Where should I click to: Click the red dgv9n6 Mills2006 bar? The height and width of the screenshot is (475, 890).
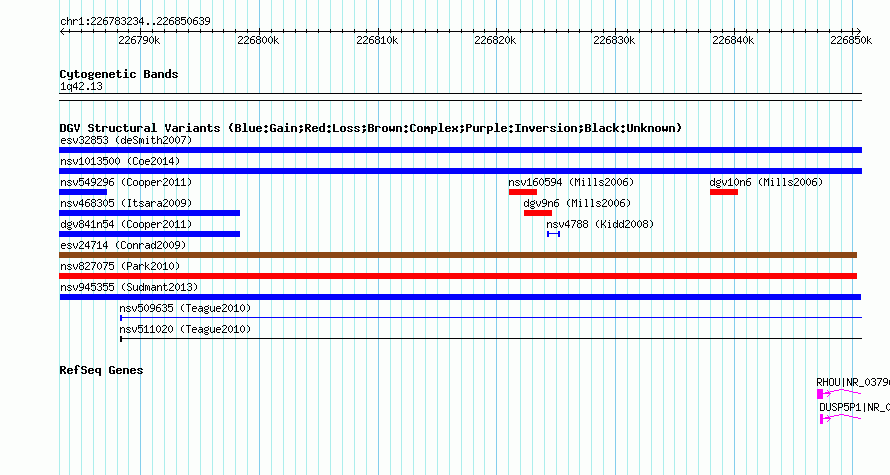tap(538, 213)
